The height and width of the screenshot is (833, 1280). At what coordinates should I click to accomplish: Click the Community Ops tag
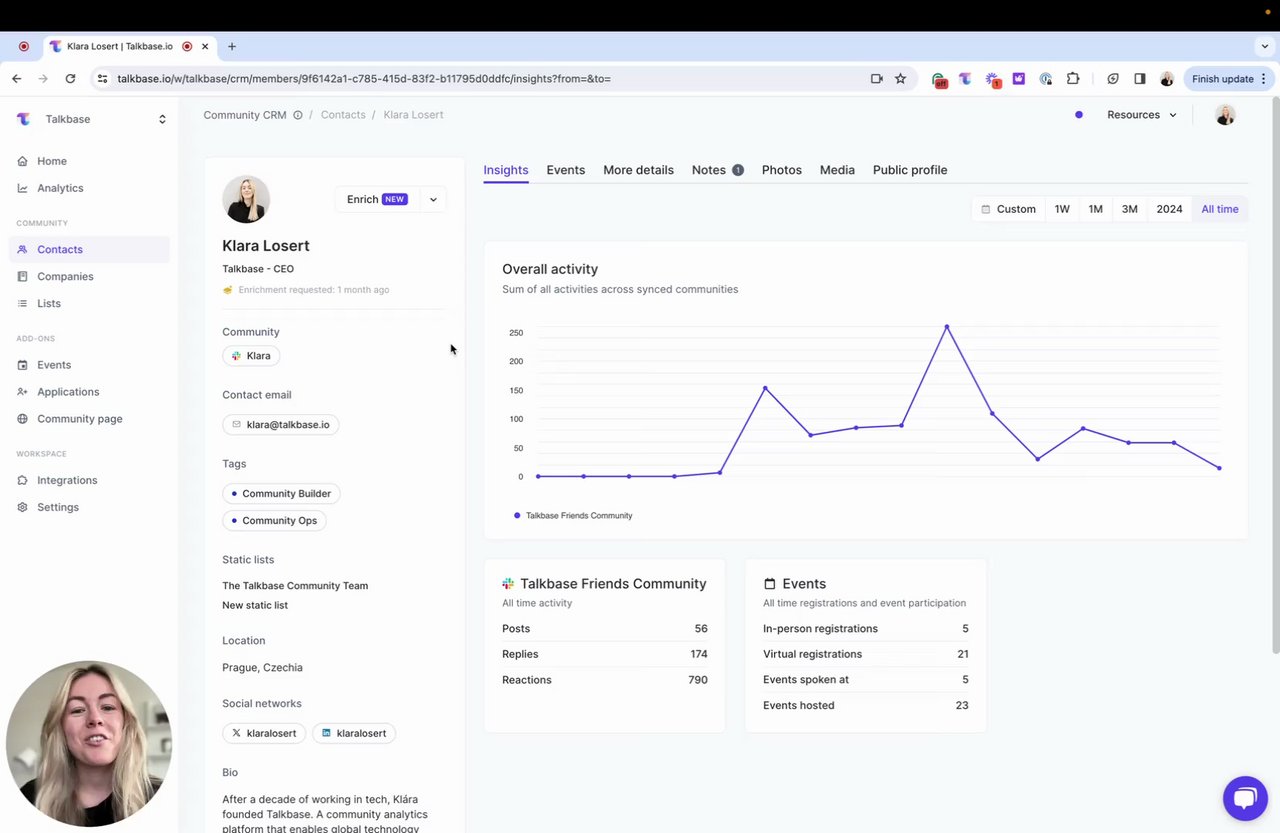point(275,520)
